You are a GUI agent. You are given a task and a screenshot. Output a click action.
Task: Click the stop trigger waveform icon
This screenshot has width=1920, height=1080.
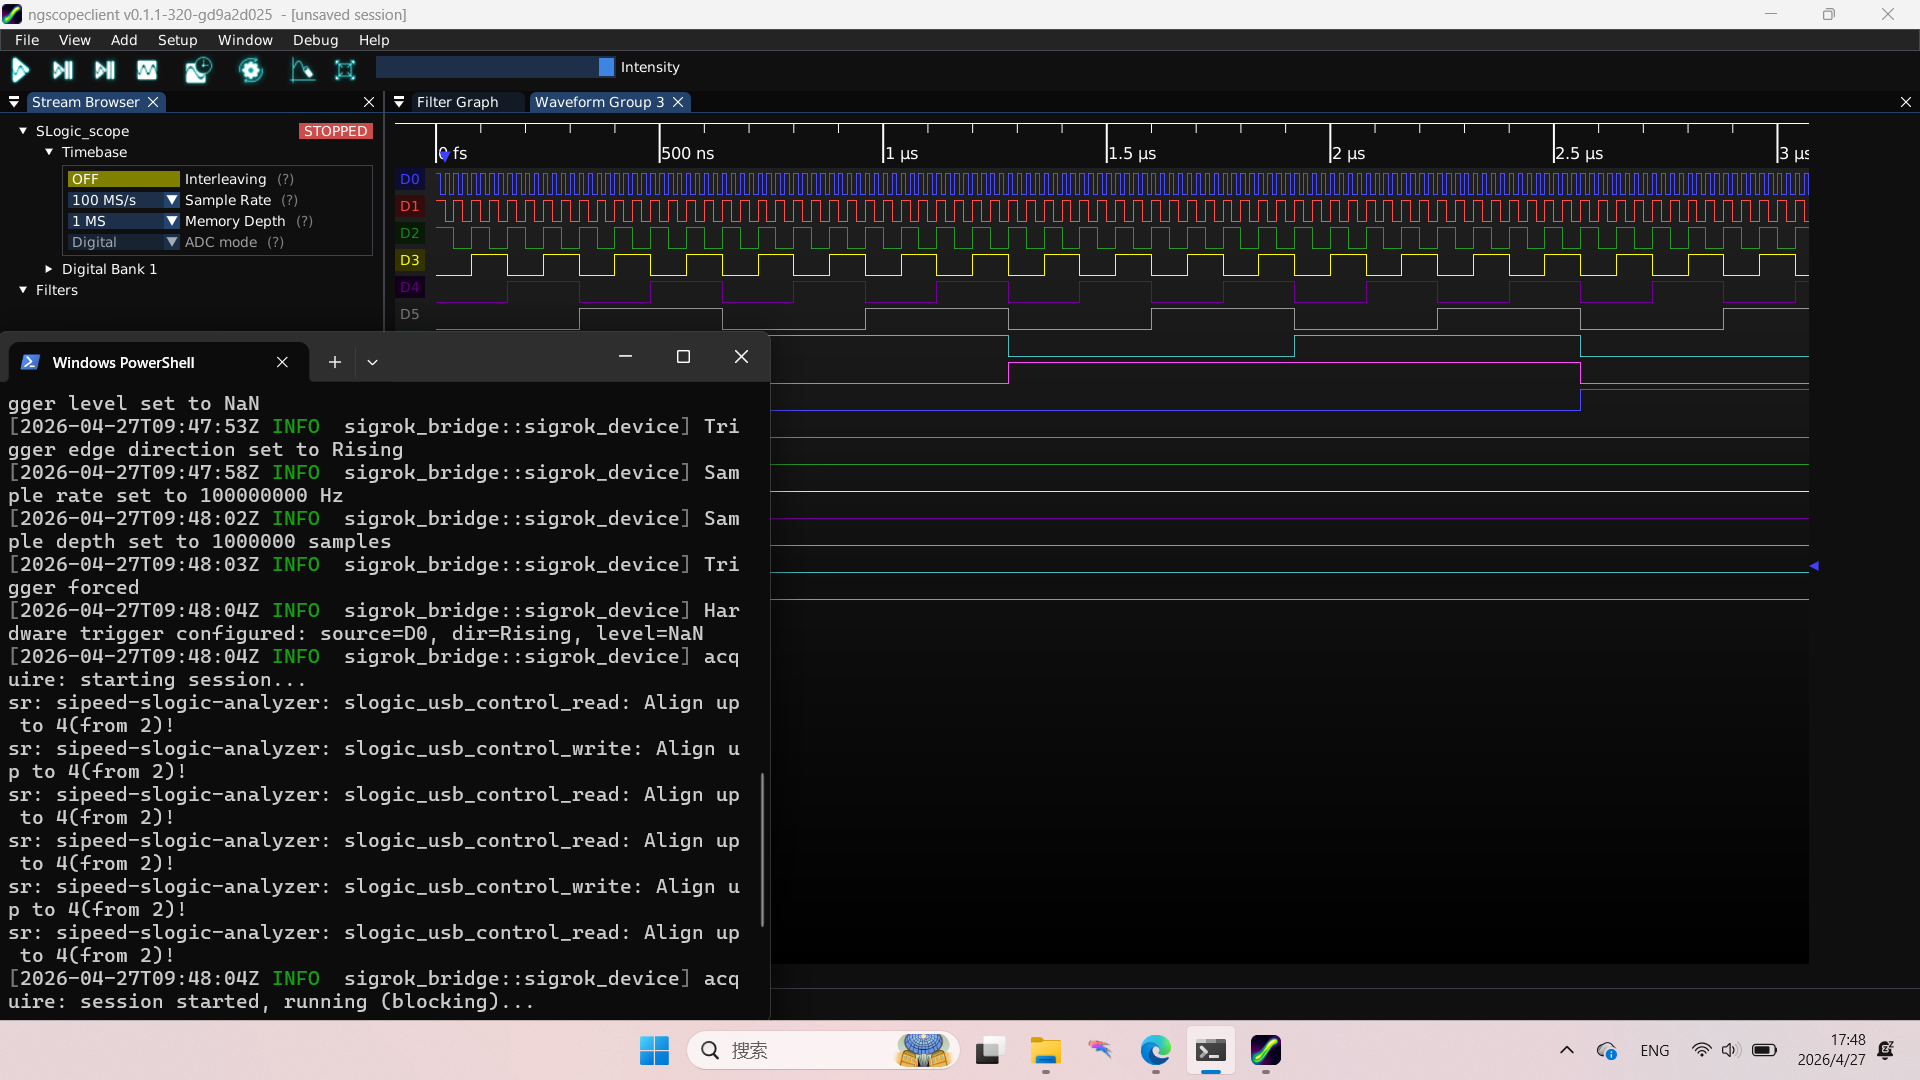click(x=147, y=70)
